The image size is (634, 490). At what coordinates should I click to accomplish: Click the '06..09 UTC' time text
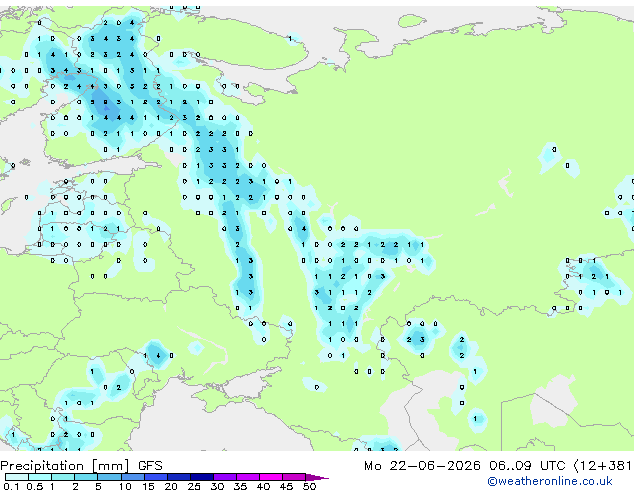[527, 466]
